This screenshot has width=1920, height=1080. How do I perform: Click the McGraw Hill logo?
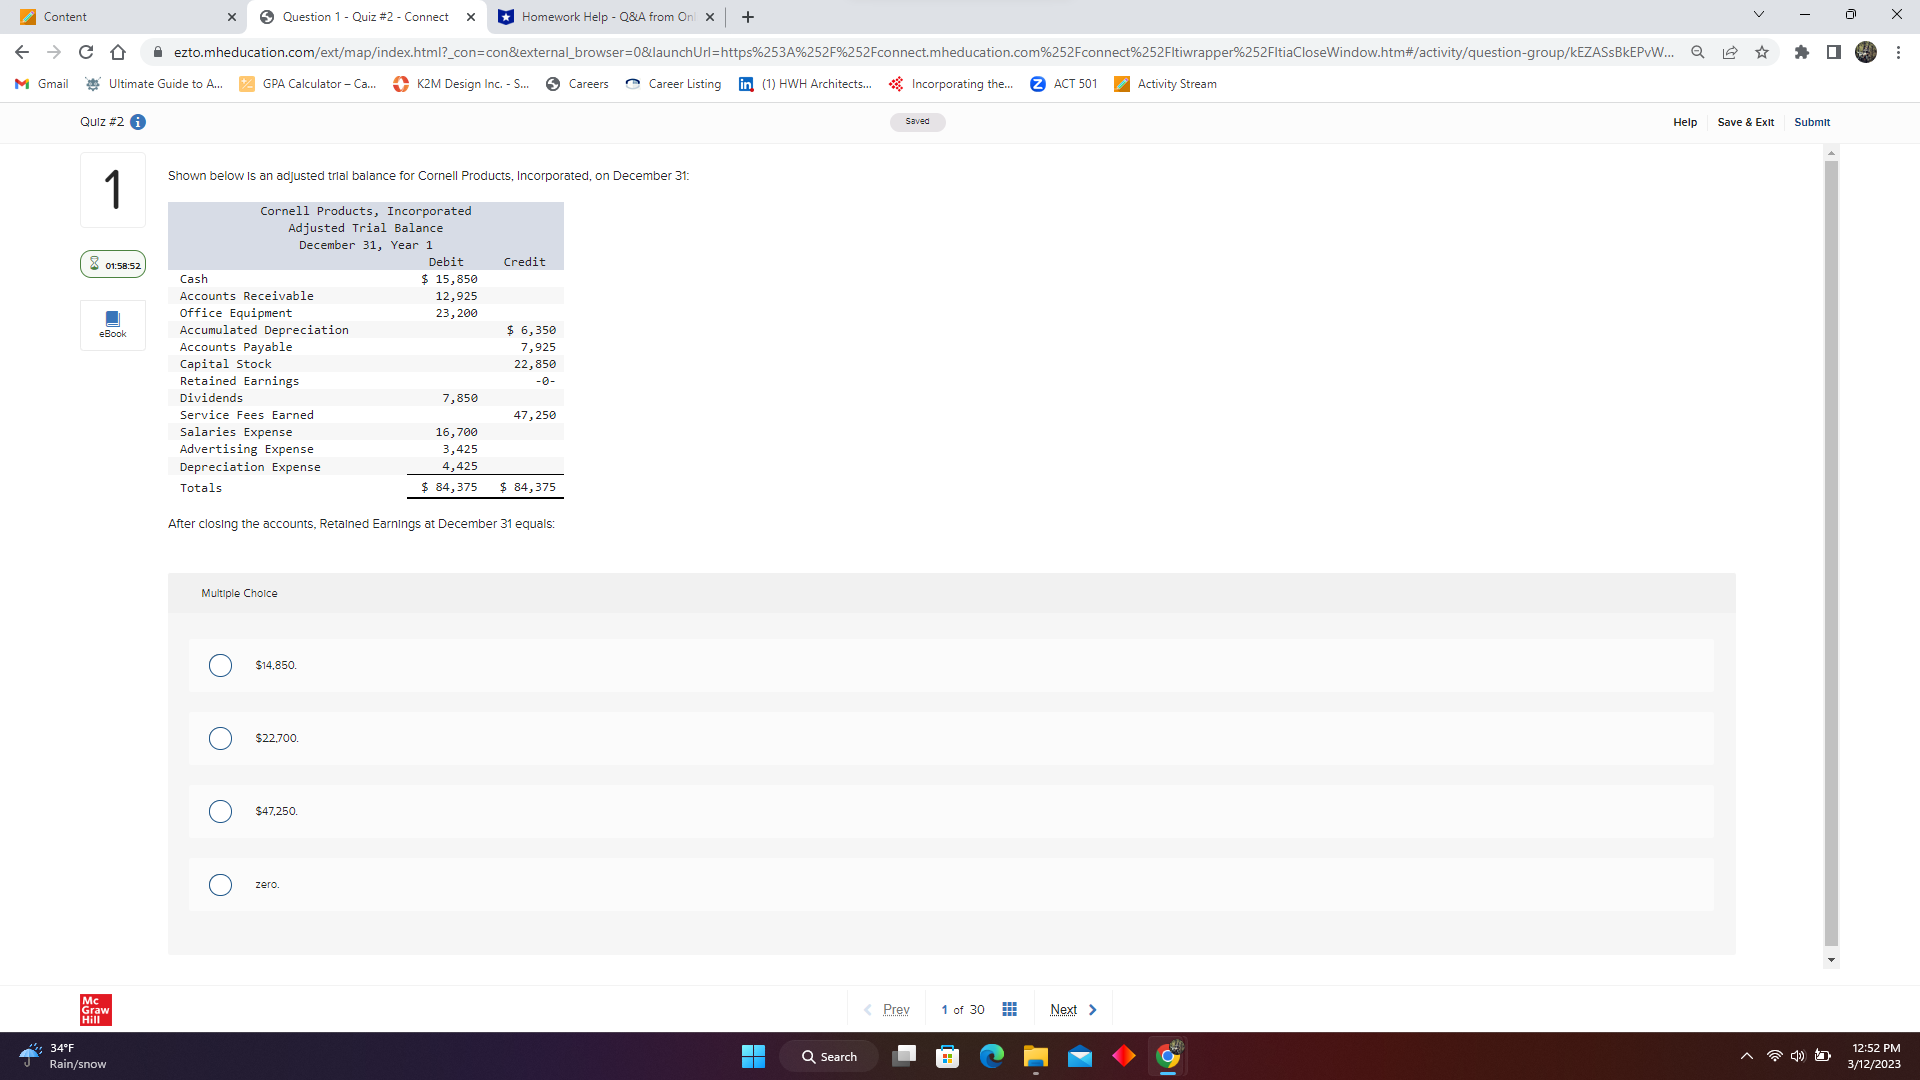pyautogui.click(x=96, y=1009)
